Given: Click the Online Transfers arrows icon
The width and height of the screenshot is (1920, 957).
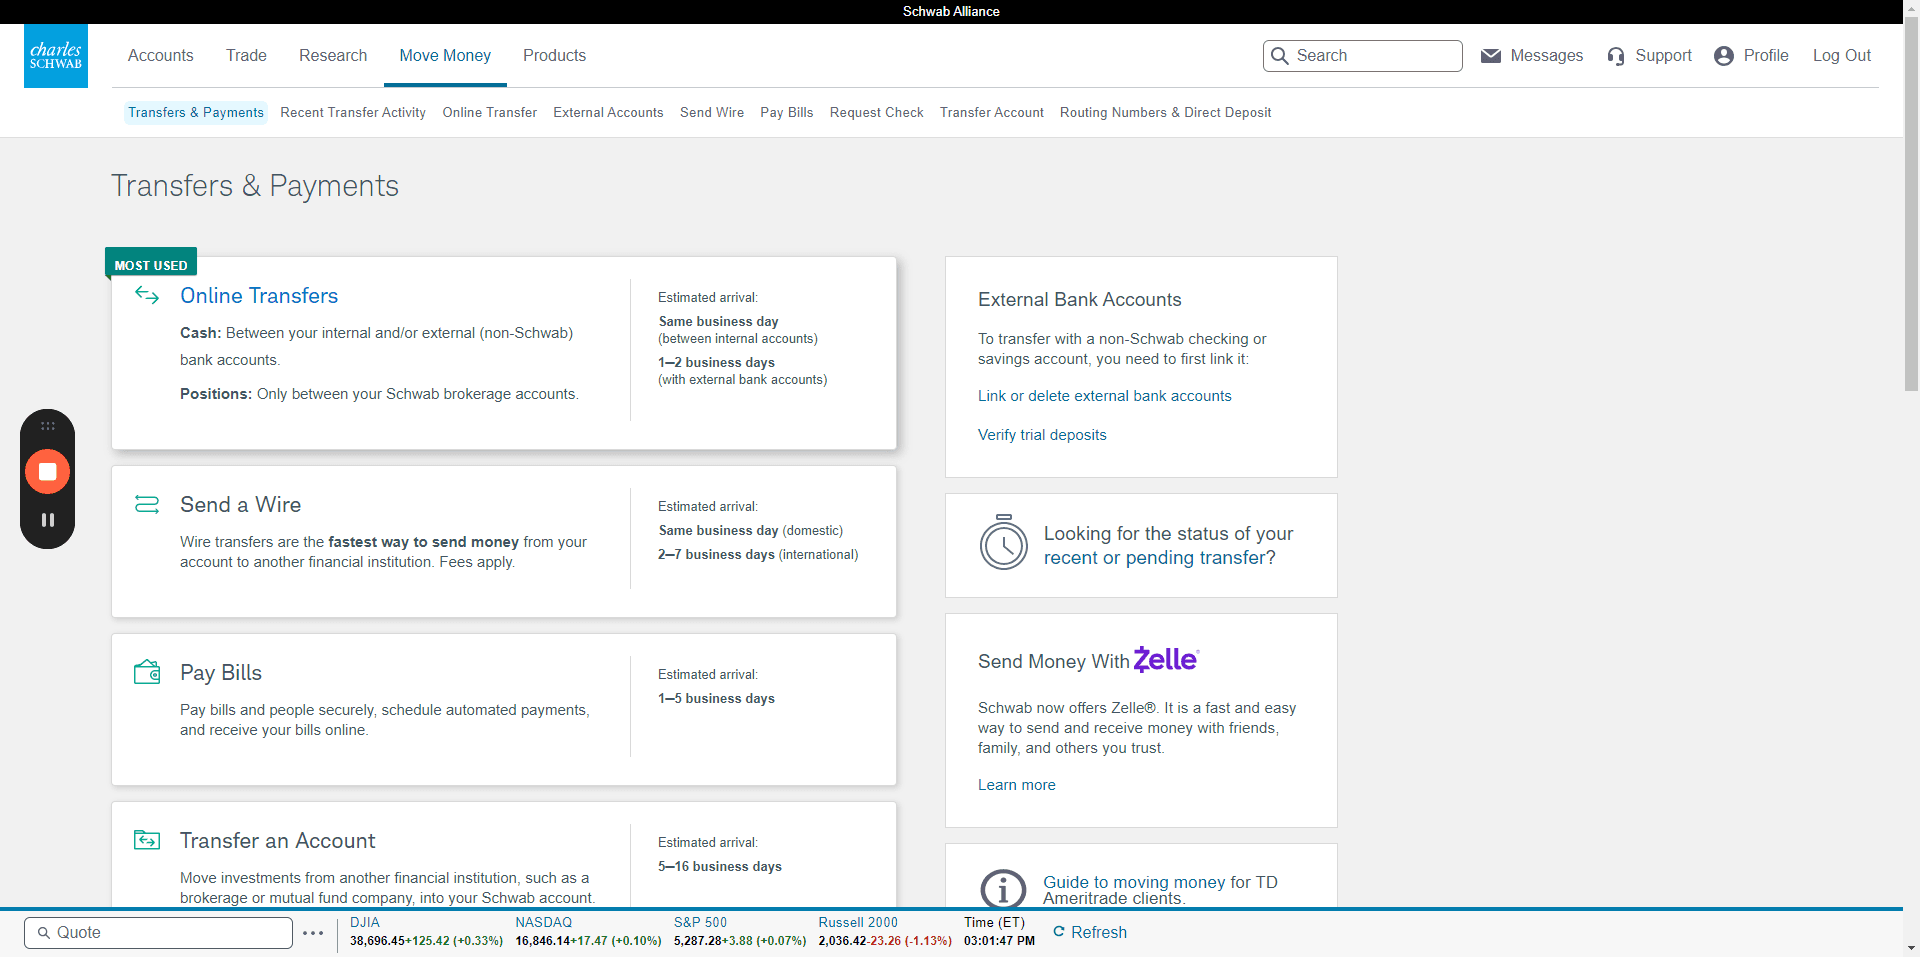Looking at the screenshot, I should (147, 295).
